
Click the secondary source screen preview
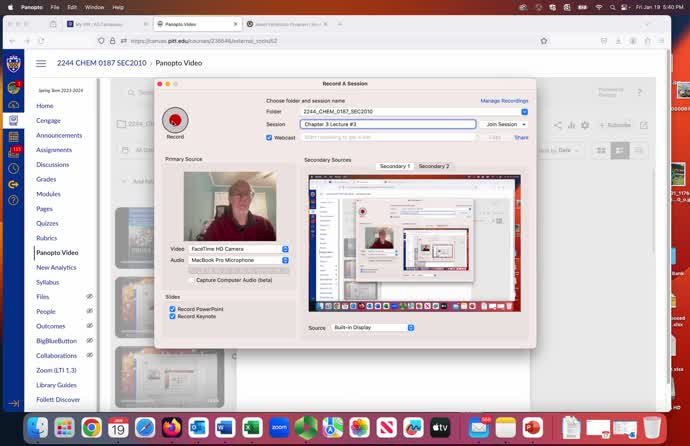click(x=415, y=243)
